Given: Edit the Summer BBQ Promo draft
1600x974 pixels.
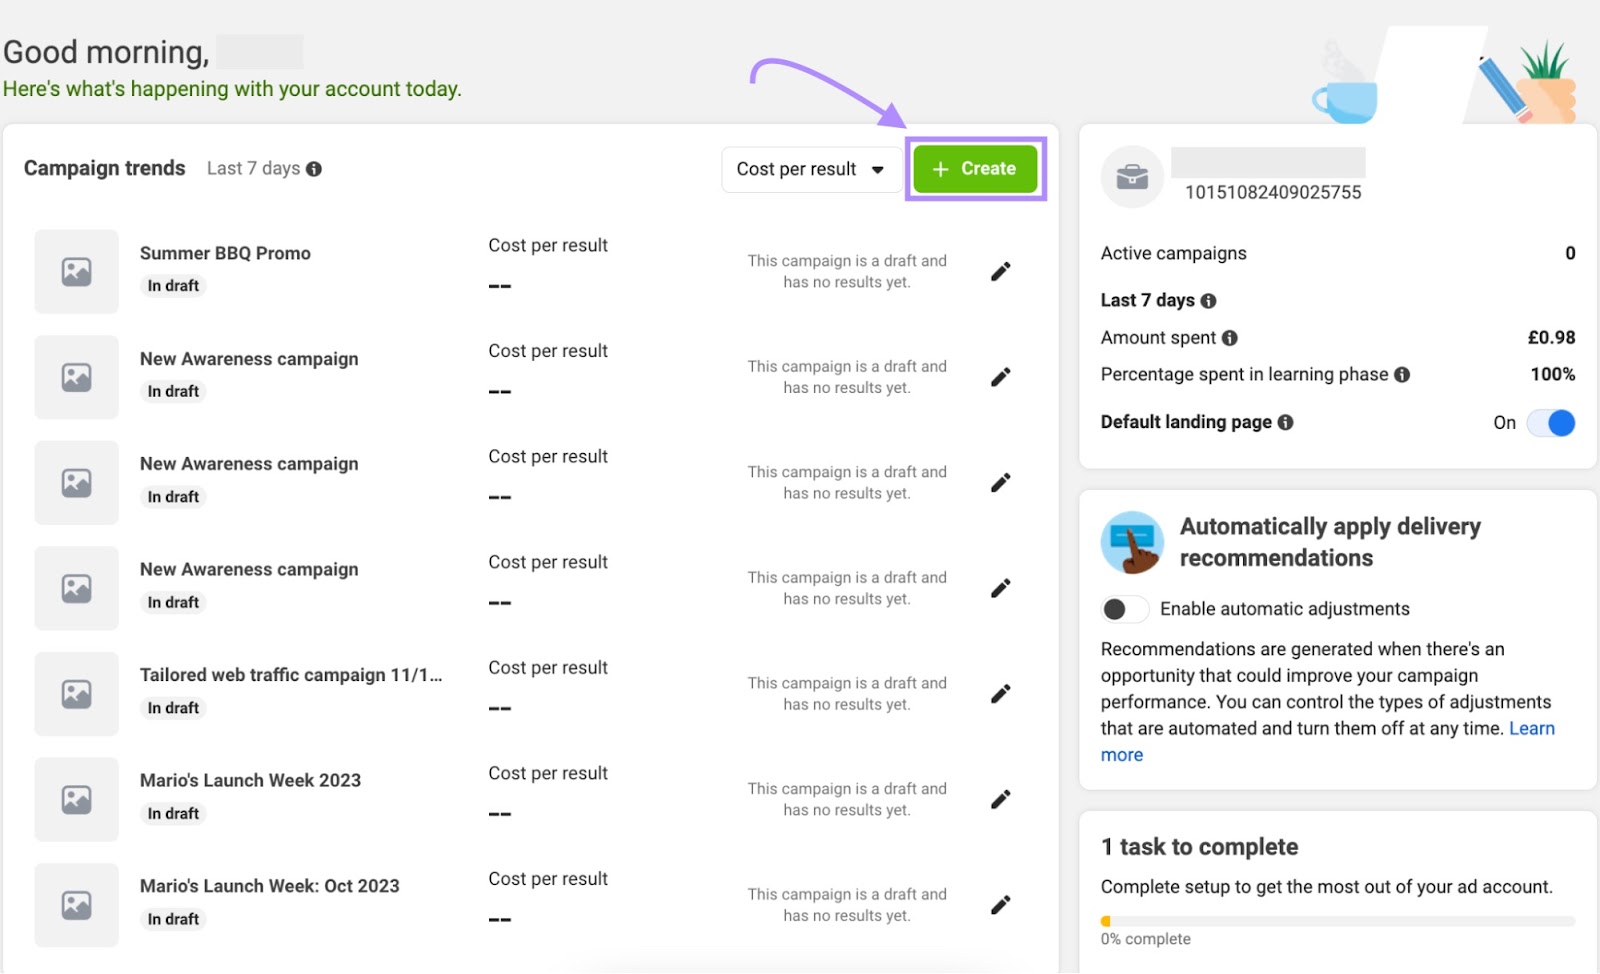Looking at the screenshot, I should pyautogui.click(x=1000, y=271).
